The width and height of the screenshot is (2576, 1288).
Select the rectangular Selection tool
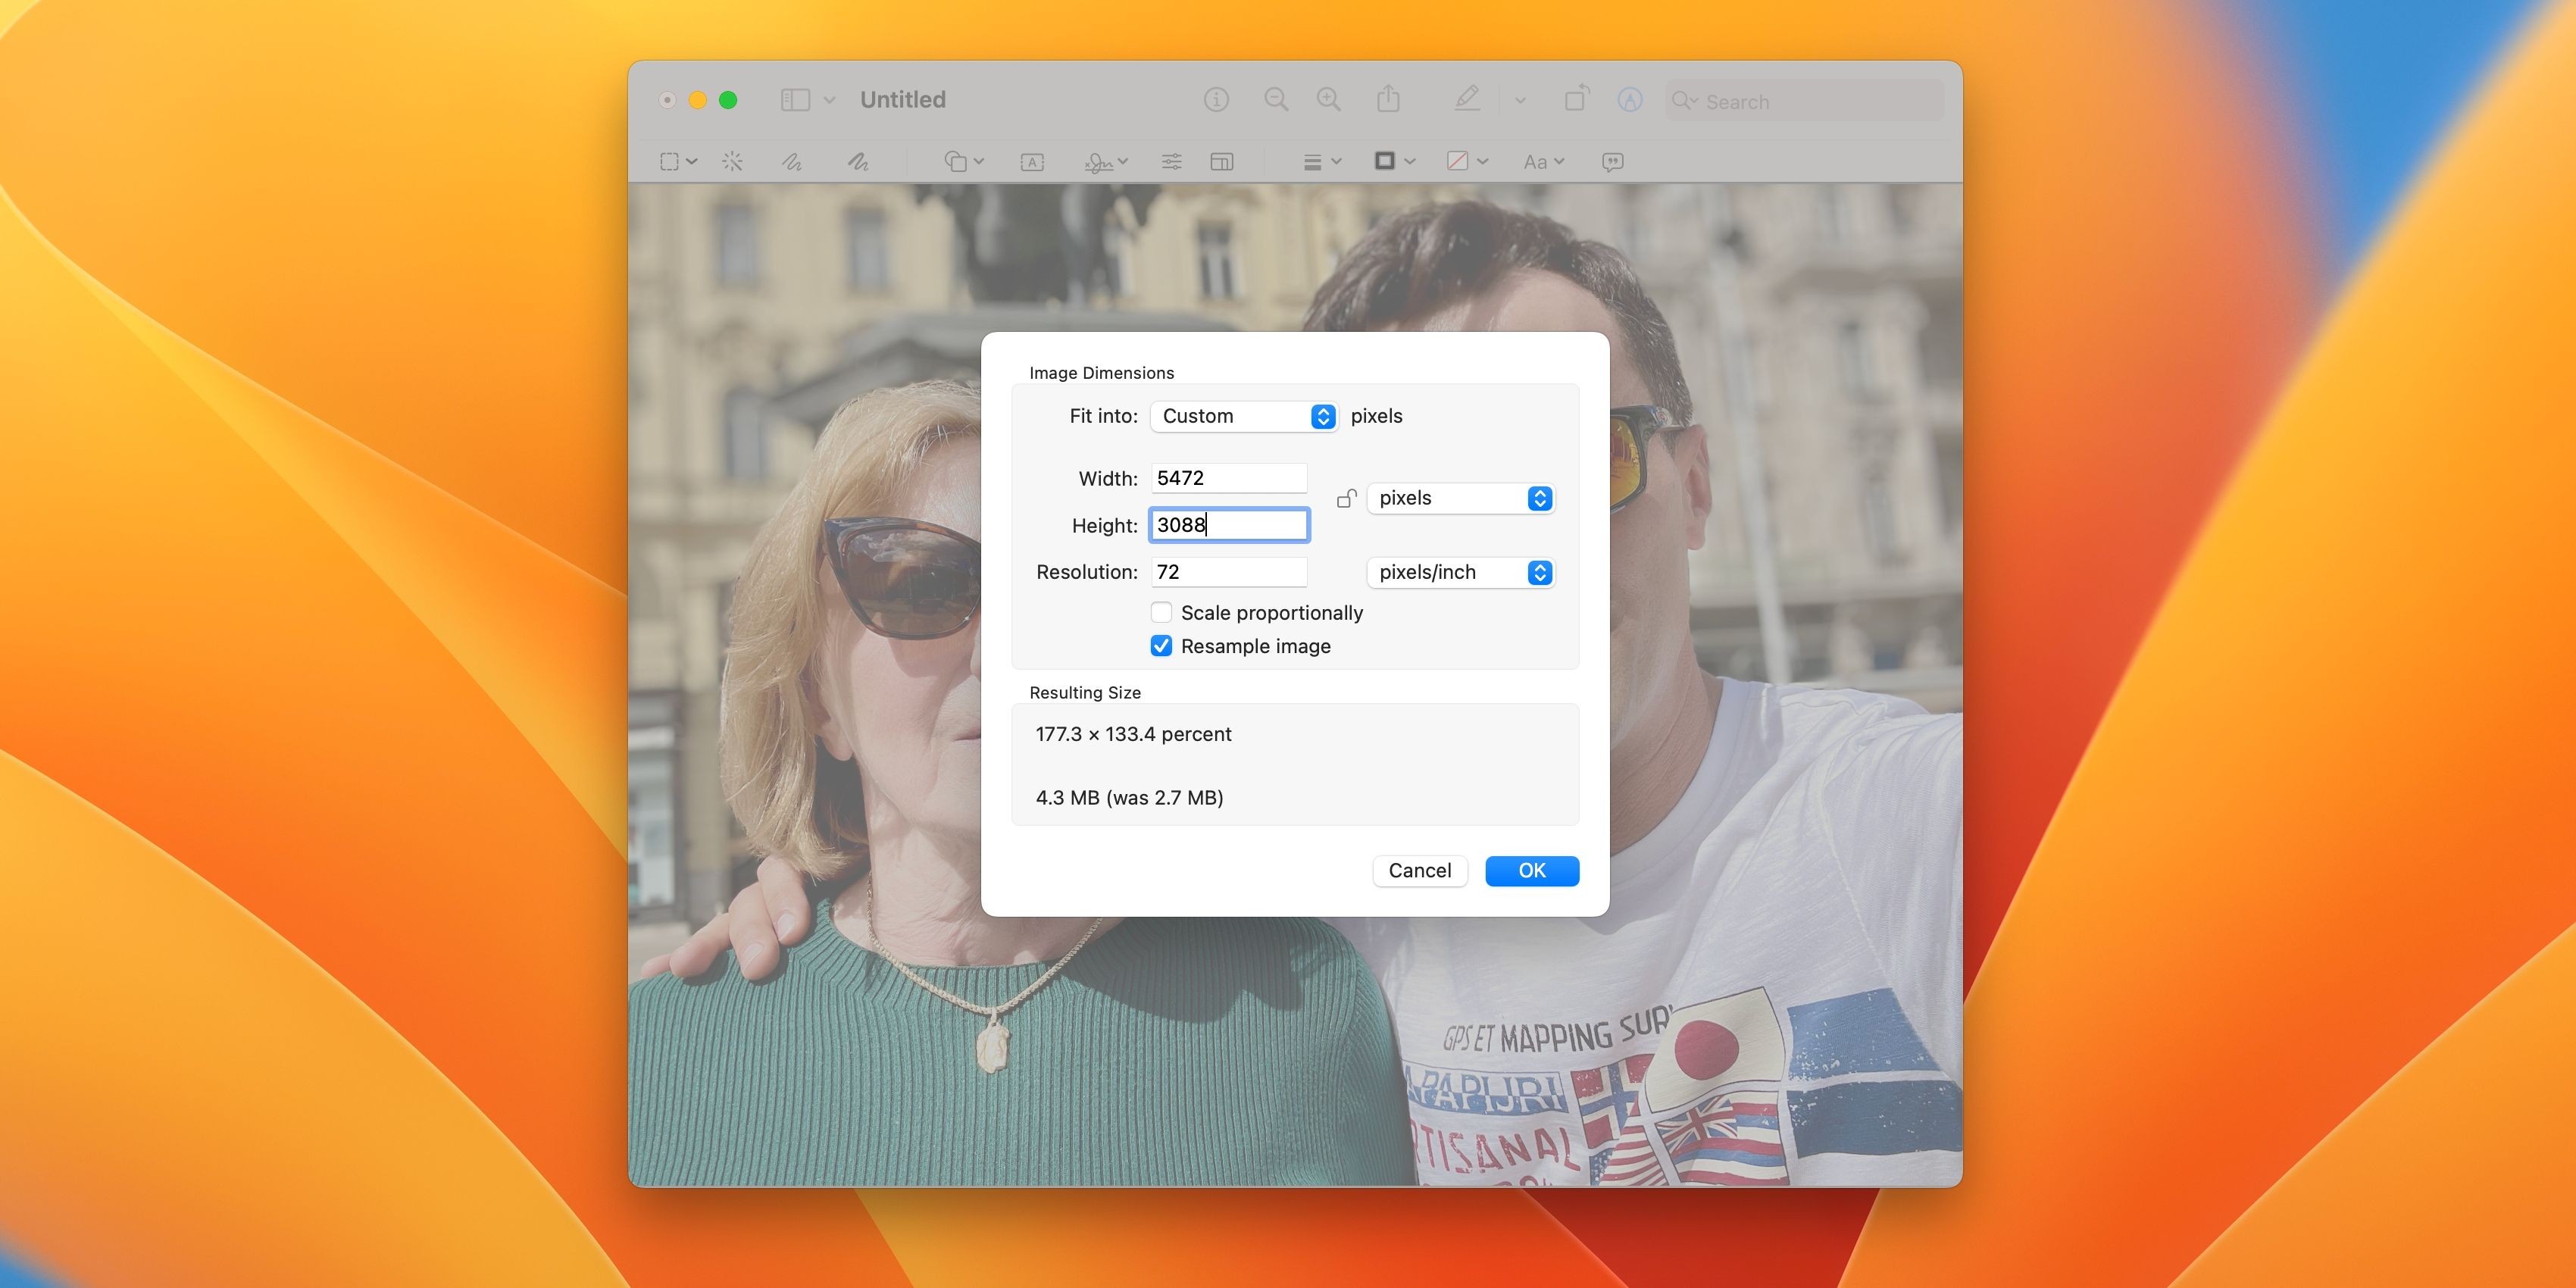point(669,162)
